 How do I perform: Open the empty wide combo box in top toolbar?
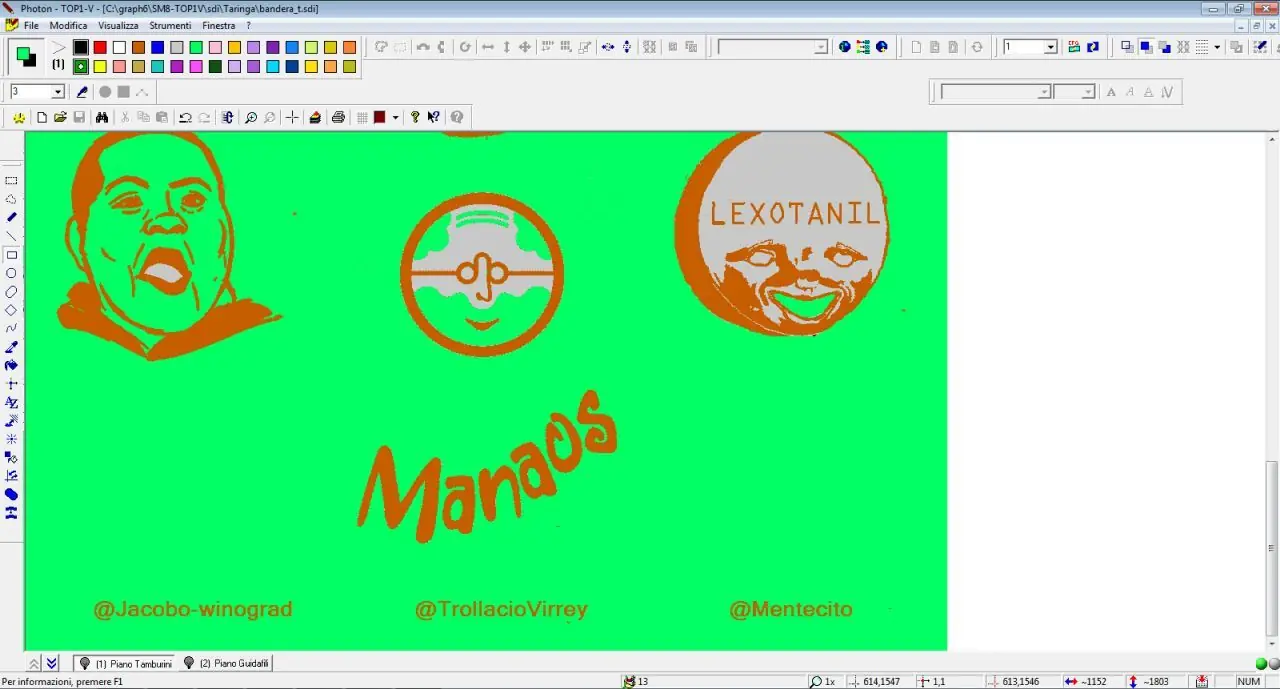[773, 47]
